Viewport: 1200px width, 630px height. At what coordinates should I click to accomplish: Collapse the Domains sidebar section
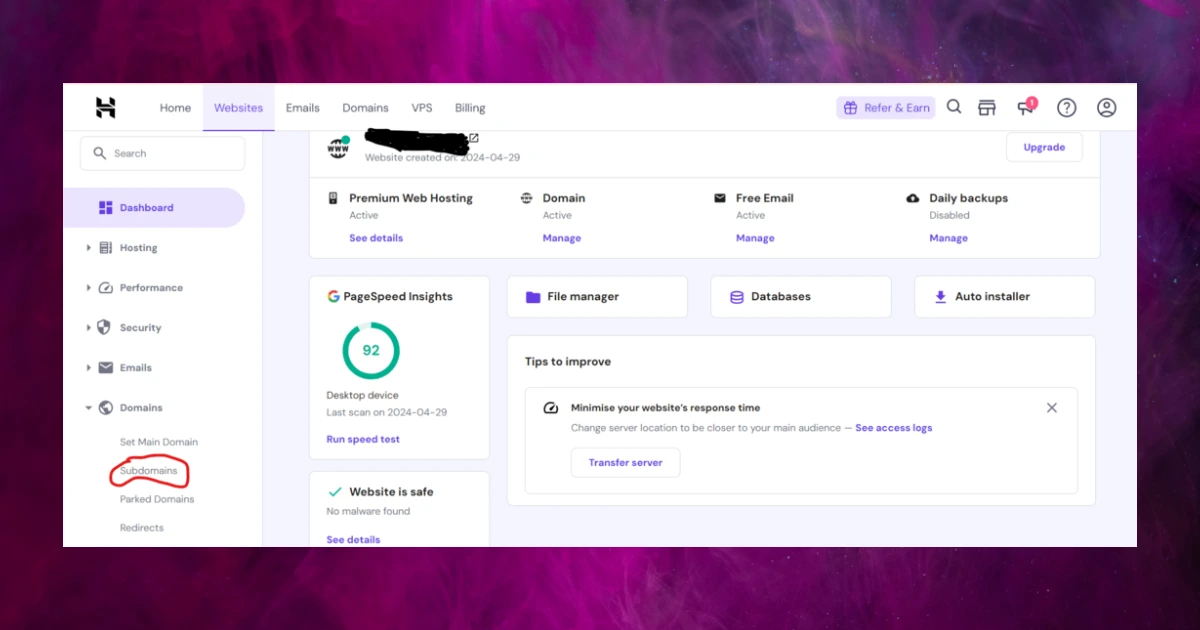click(140, 408)
